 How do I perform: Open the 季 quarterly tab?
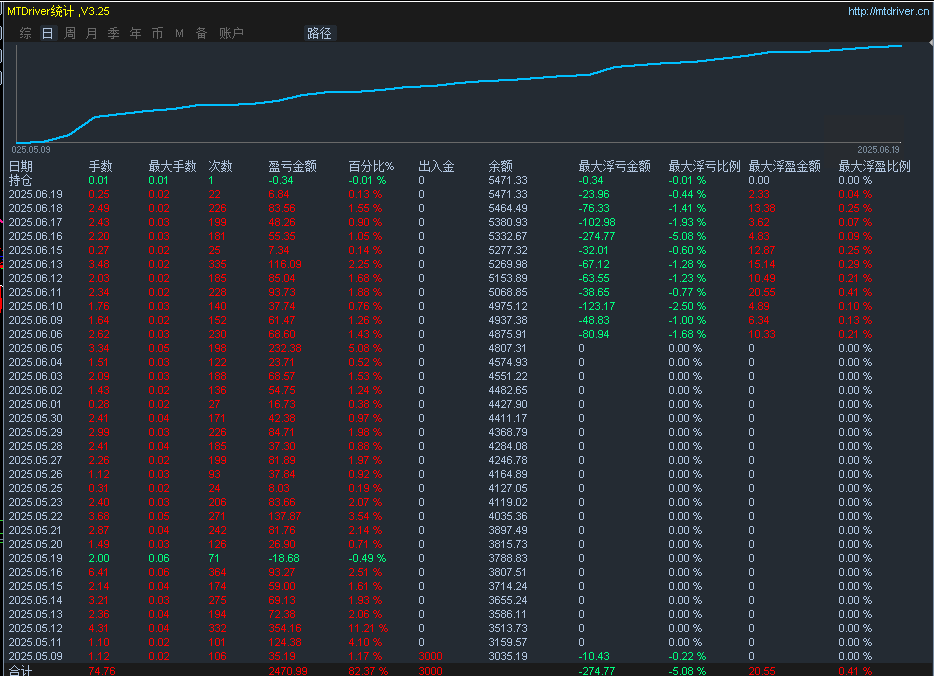coord(113,33)
